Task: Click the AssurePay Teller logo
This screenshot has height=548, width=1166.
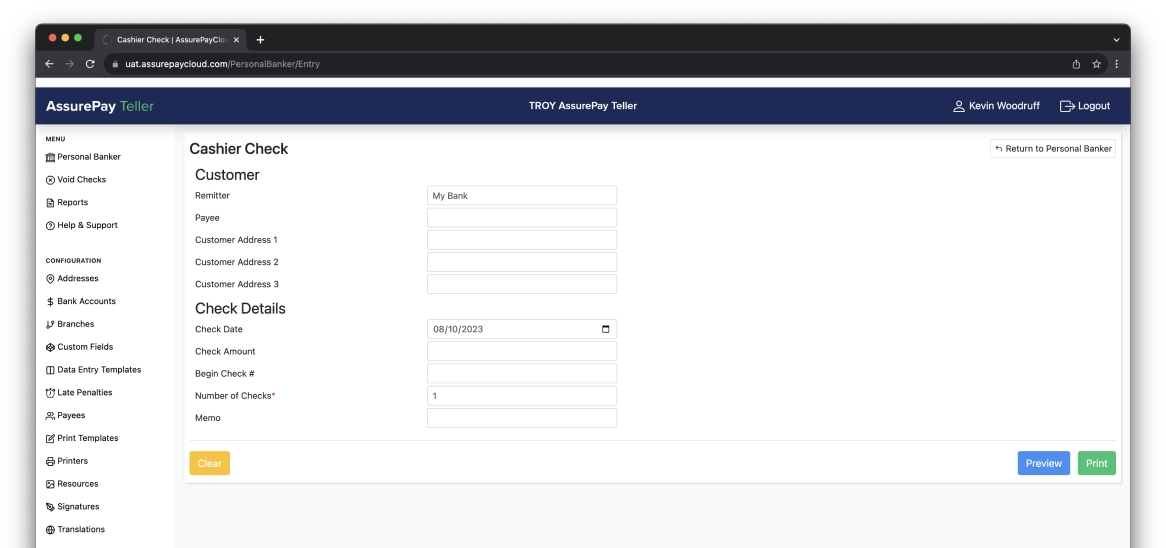Action: coord(100,106)
